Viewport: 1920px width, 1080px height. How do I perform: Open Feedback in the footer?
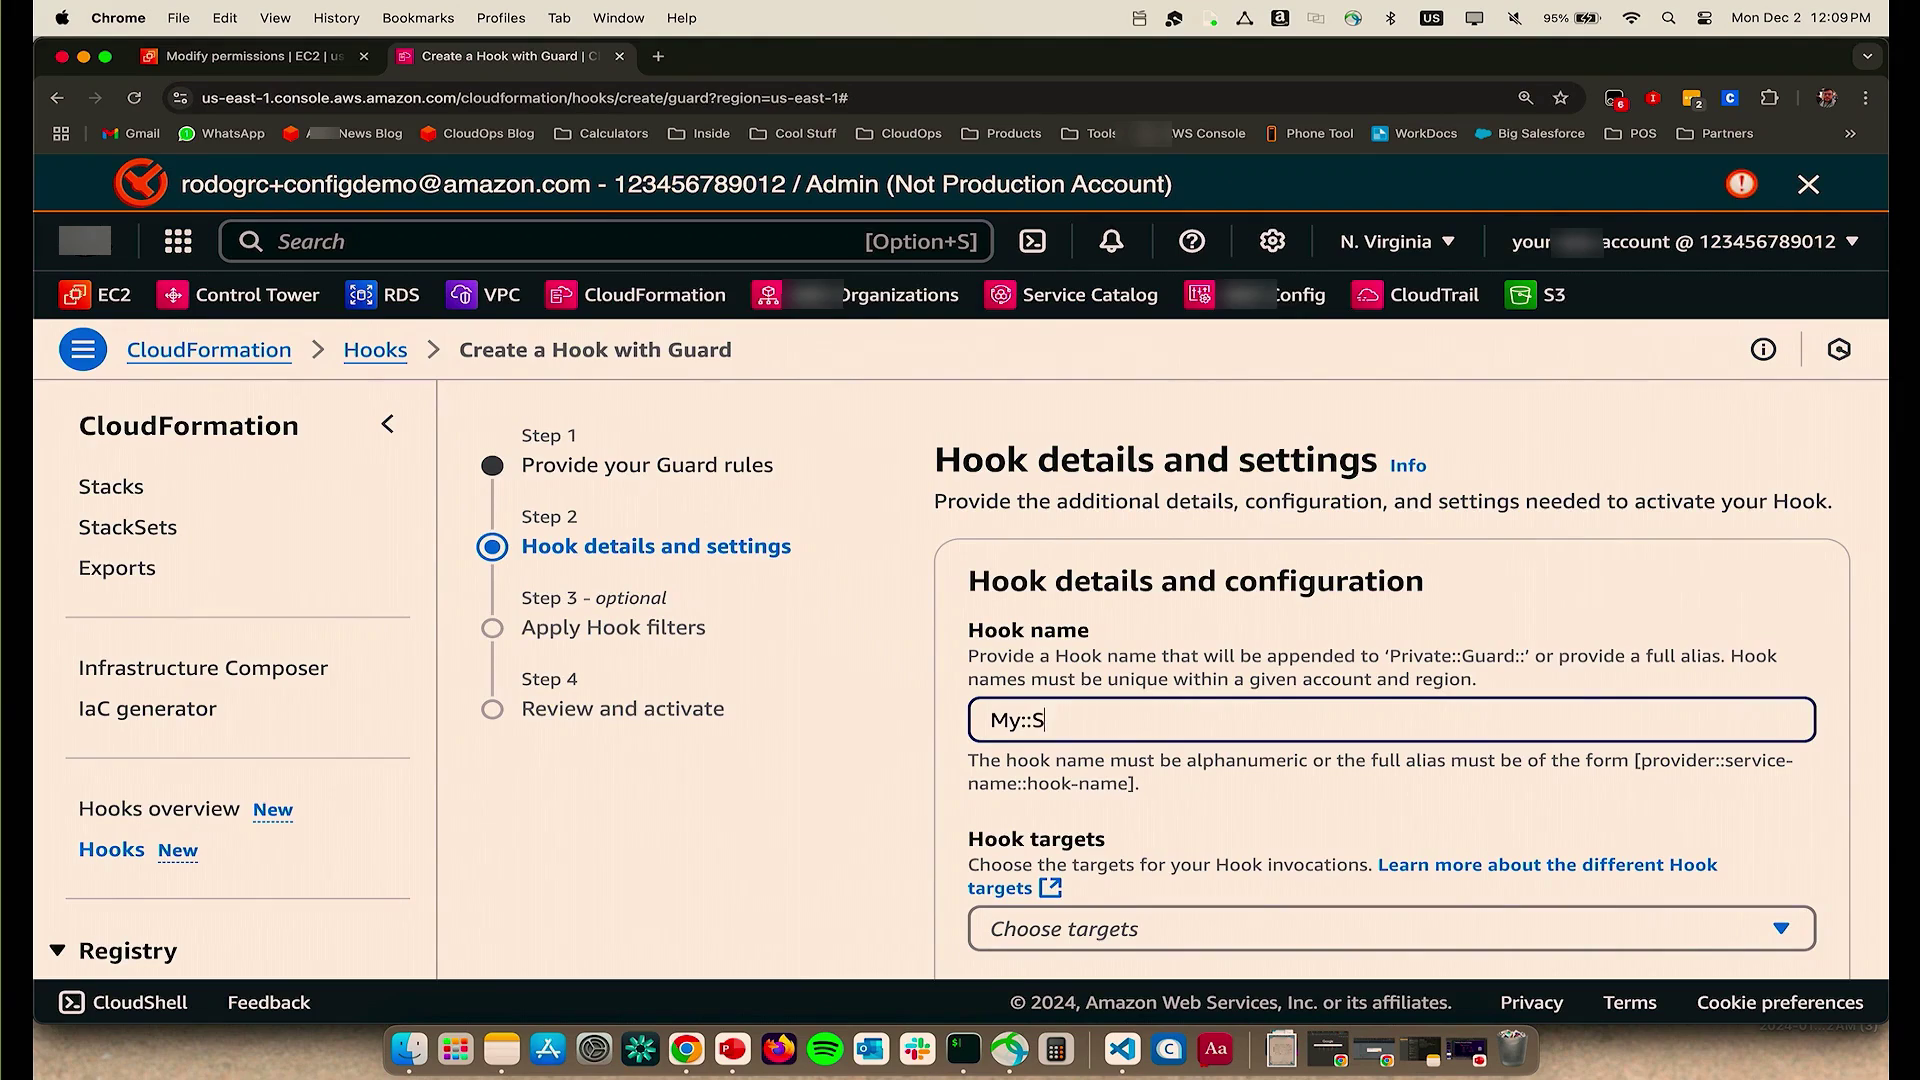click(269, 1002)
